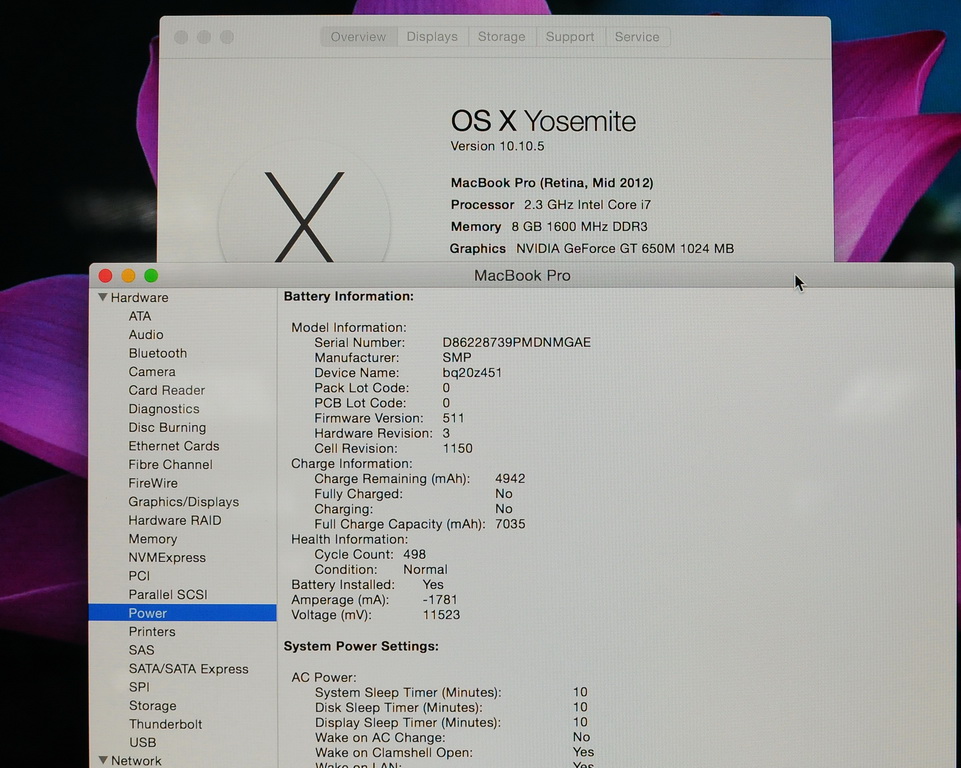Image resolution: width=961 pixels, height=768 pixels.
Task: Click MacBook Pro (Retina, Mid 2012) text
Action: 552,183
